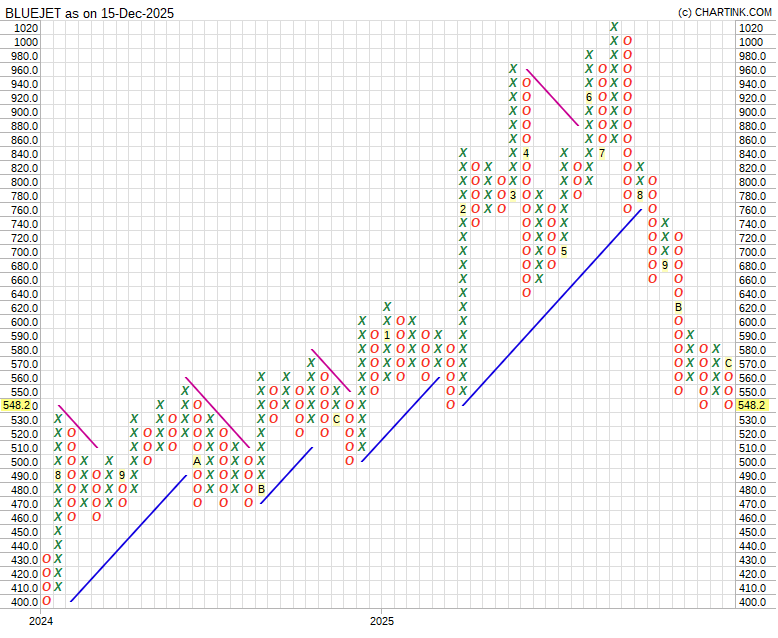Click the 1020 label on the left price axis
This screenshot has width=778, height=638.
pyautogui.click(x=26, y=28)
